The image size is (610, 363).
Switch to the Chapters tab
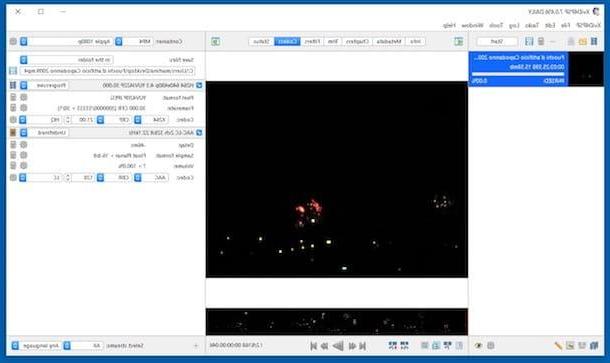tap(357, 41)
